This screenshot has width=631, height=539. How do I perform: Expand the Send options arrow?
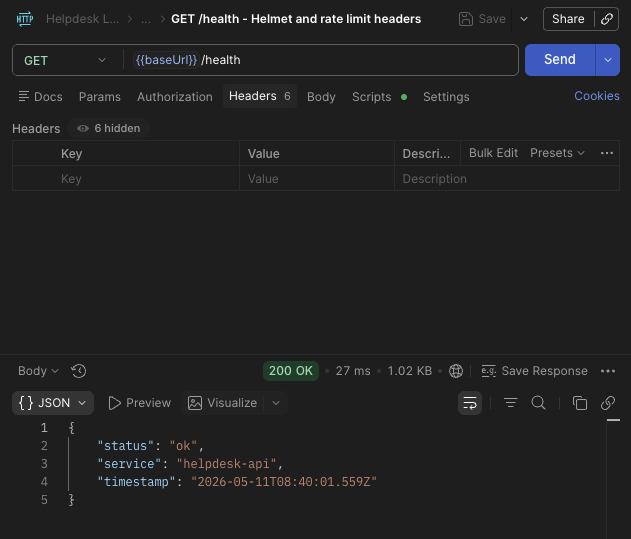(x=608, y=60)
